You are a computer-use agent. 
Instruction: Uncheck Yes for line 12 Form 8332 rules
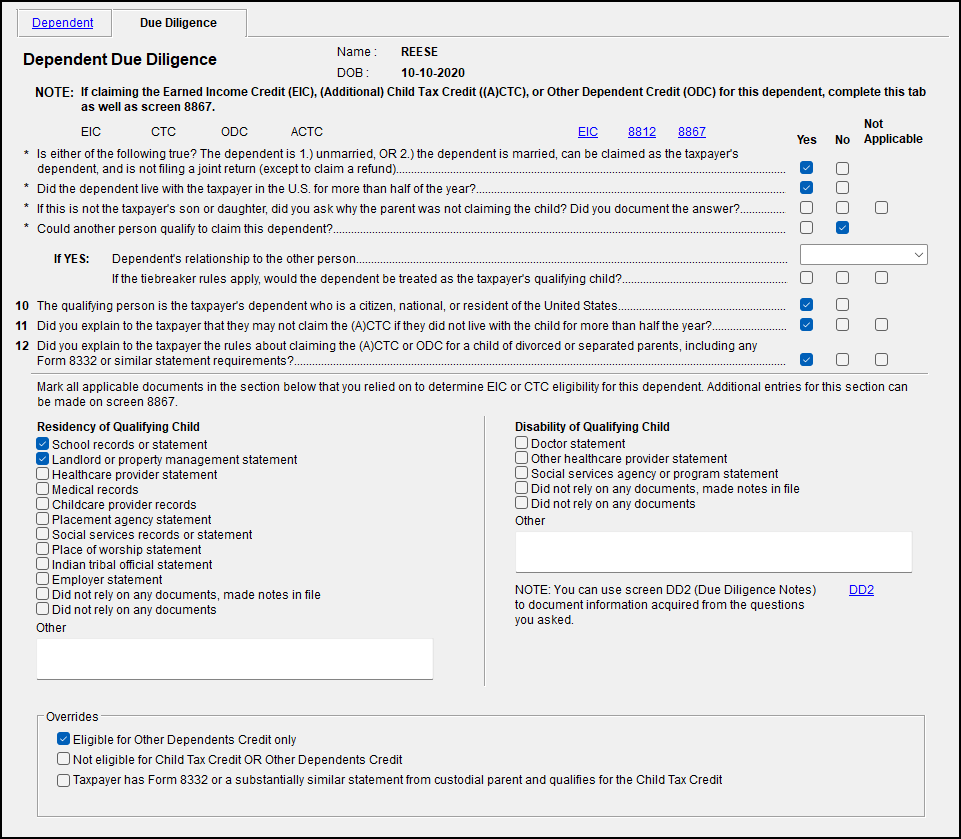click(807, 360)
